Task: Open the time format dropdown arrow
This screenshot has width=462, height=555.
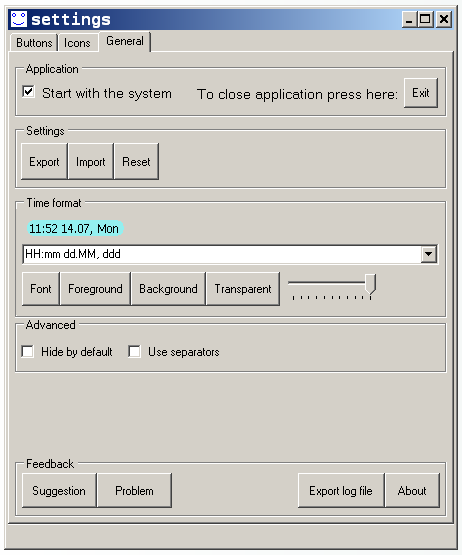Action: 428,254
